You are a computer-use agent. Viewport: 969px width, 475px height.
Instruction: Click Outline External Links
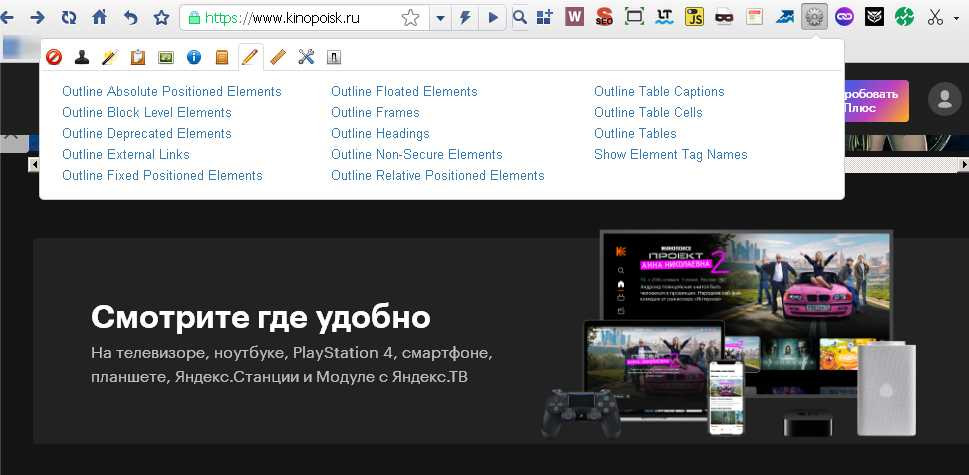click(x=126, y=154)
